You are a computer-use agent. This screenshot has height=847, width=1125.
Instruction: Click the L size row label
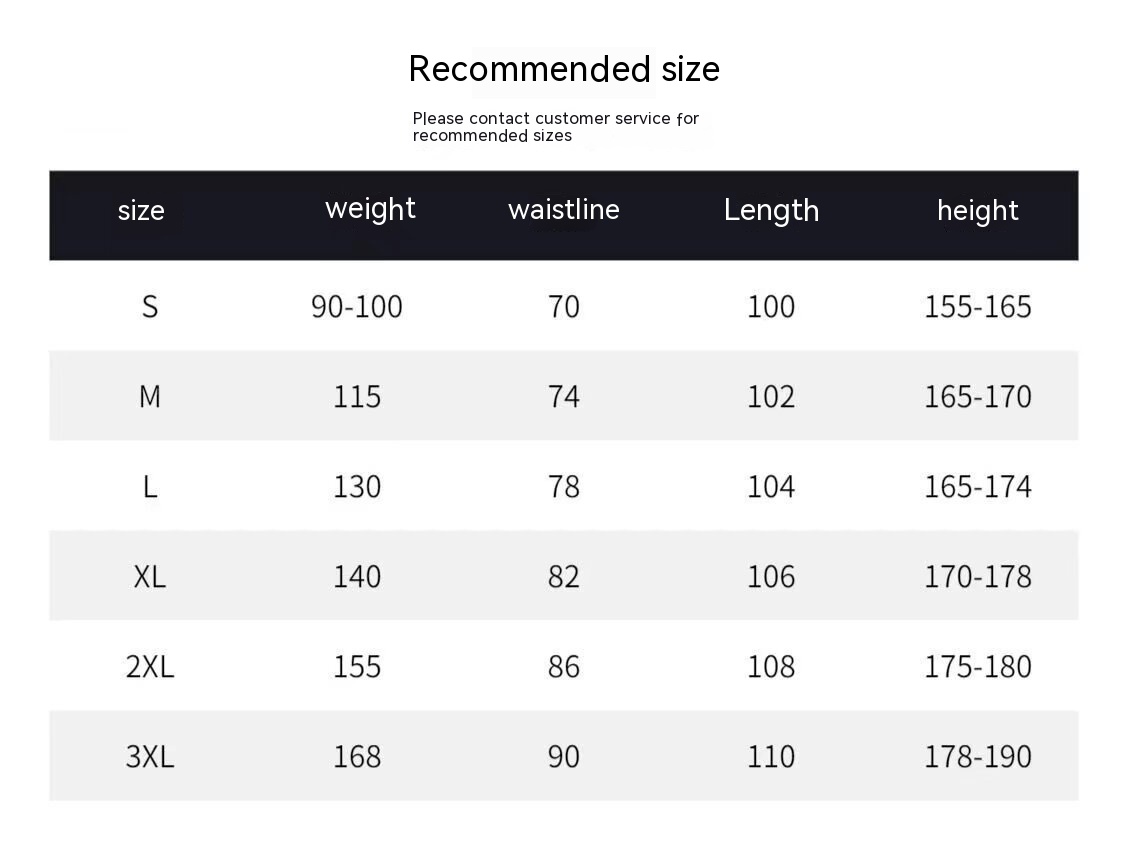pos(150,487)
